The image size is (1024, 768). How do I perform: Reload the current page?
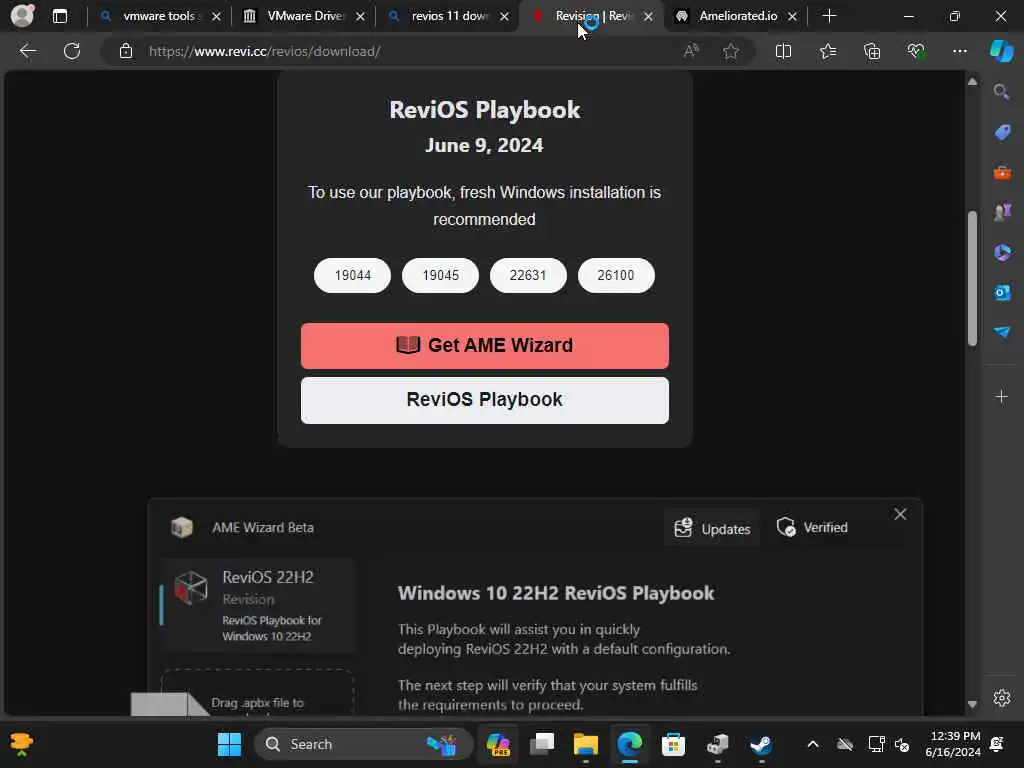coord(72,51)
